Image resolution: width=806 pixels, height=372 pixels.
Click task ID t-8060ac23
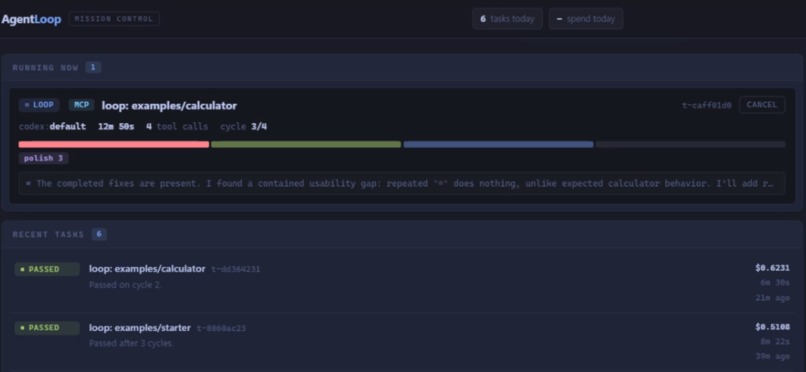point(222,328)
